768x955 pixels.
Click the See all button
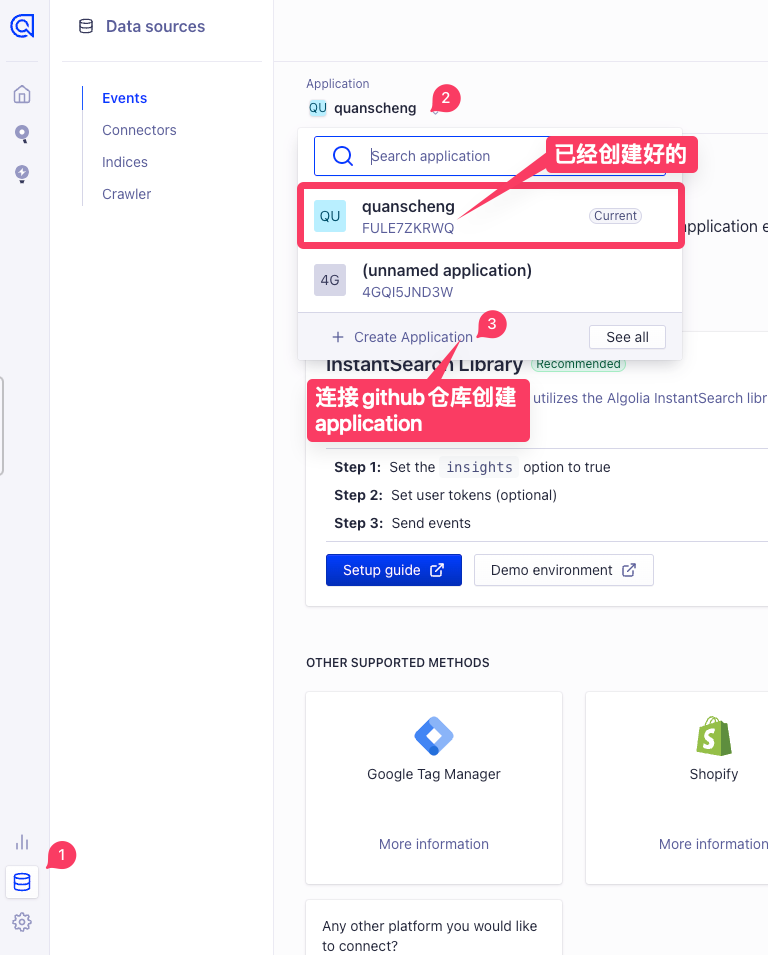pyautogui.click(x=627, y=337)
